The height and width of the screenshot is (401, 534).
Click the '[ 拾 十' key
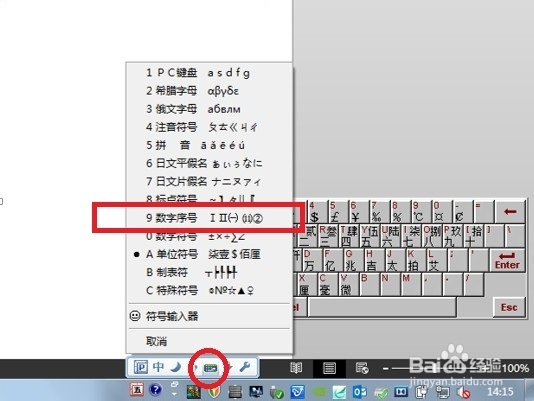474,236
